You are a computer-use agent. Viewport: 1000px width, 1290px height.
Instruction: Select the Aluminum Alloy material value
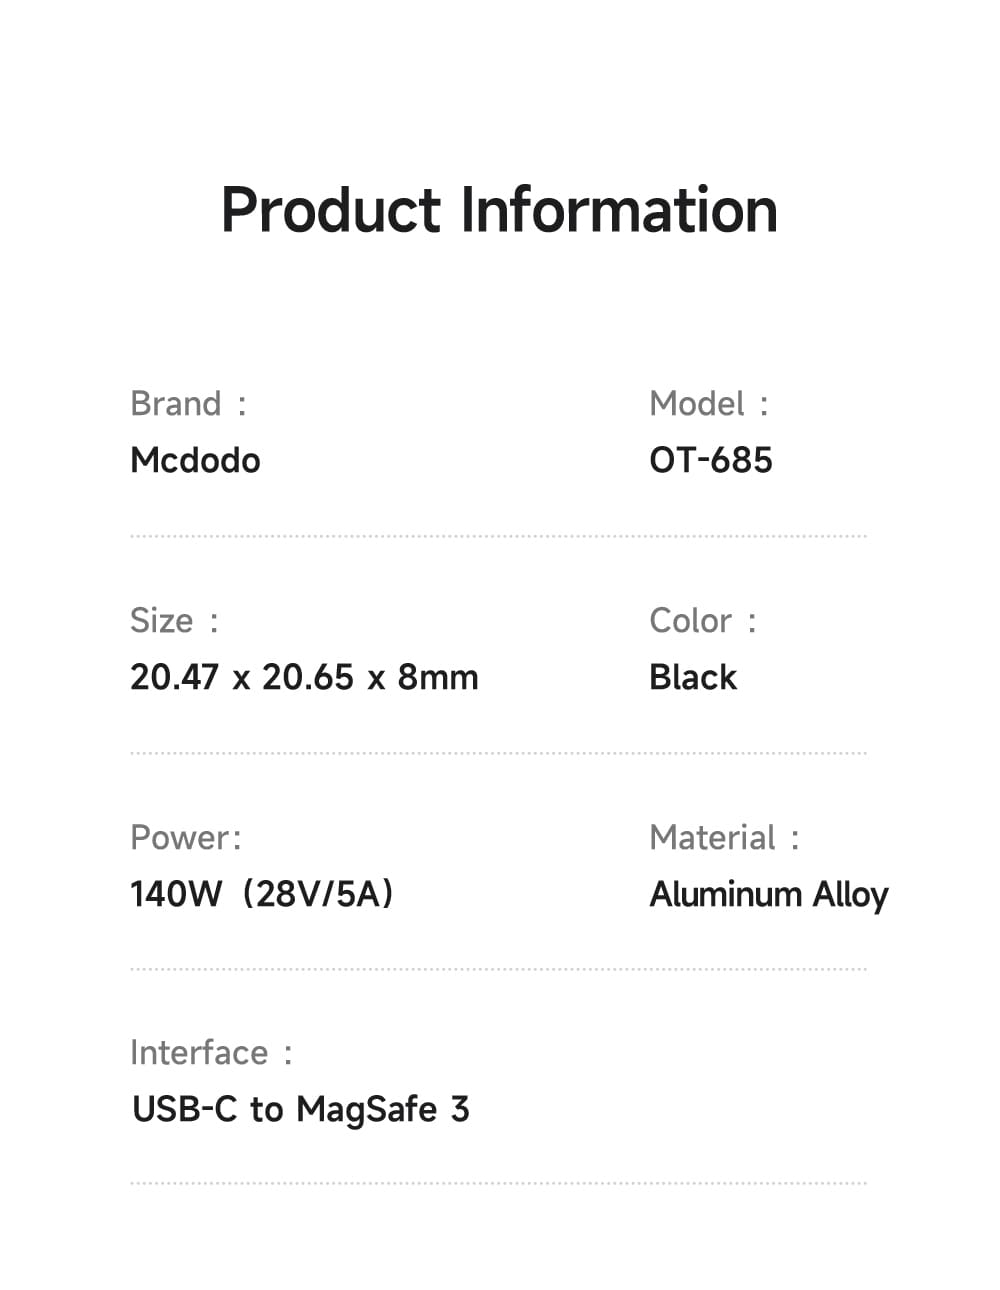click(x=768, y=894)
